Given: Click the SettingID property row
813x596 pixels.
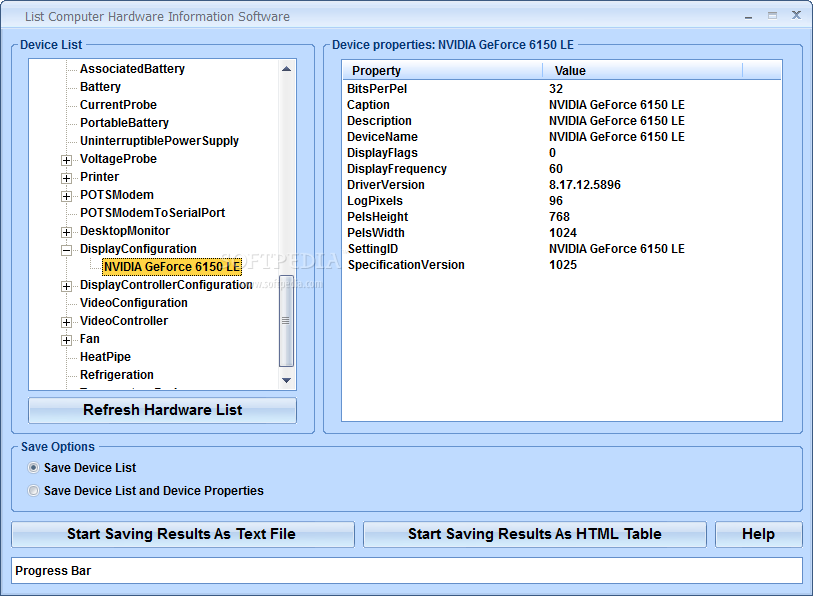Looking at the screenshot, I should coord(562,249).
